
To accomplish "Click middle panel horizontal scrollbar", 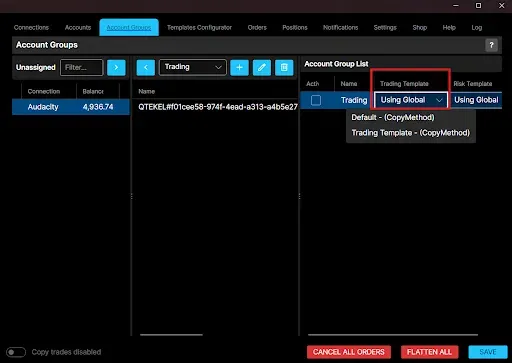I will [x=171, y=335].
